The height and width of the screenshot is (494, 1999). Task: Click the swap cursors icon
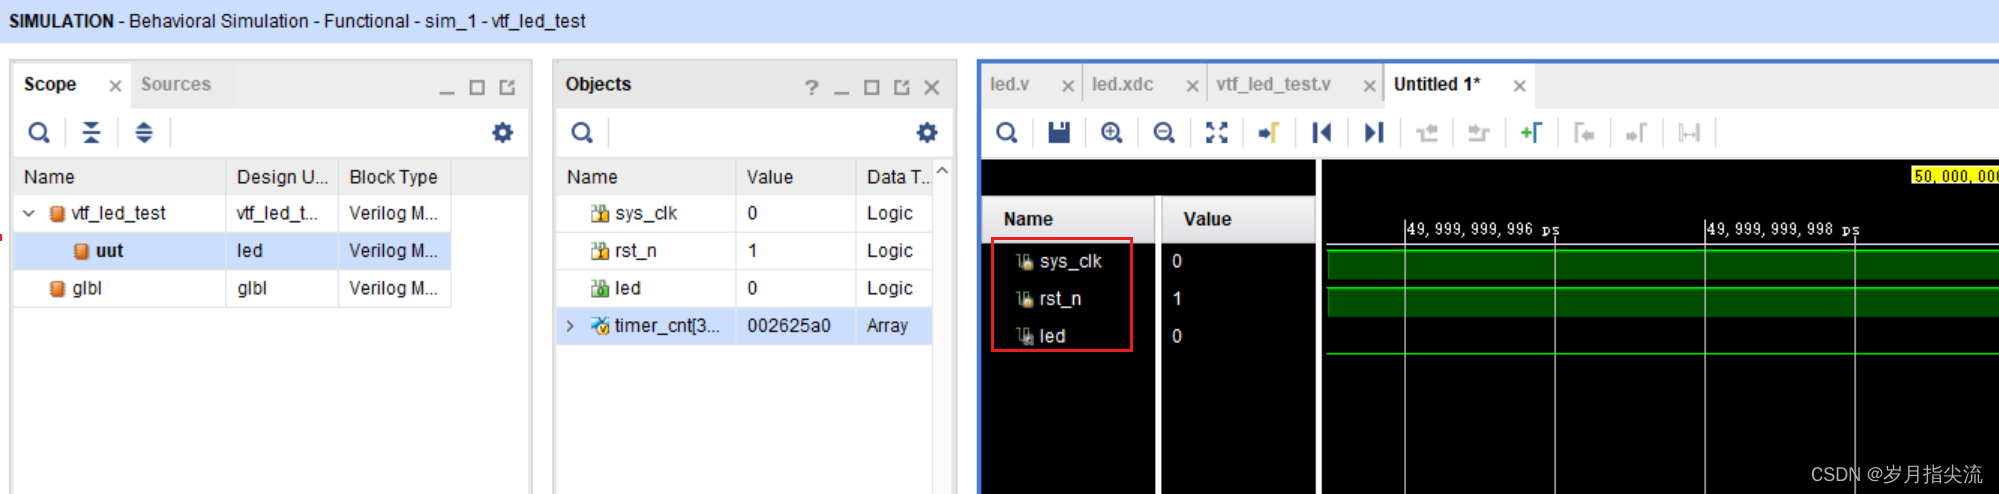[x=1689, y=132]
